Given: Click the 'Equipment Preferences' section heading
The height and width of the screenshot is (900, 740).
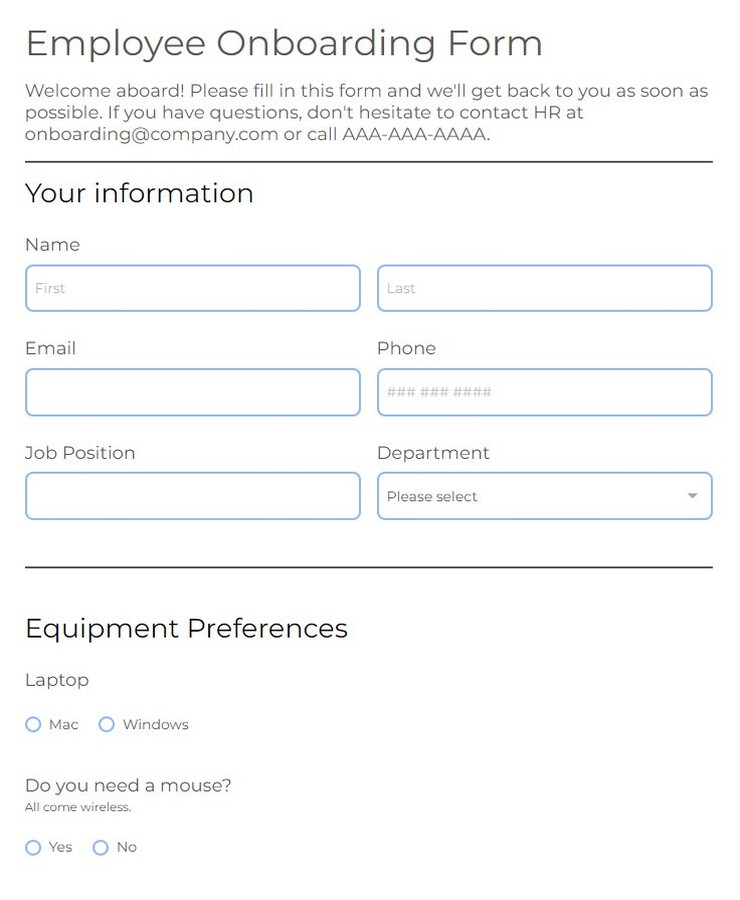Looking at the screenshot, I should coord(186,628).
